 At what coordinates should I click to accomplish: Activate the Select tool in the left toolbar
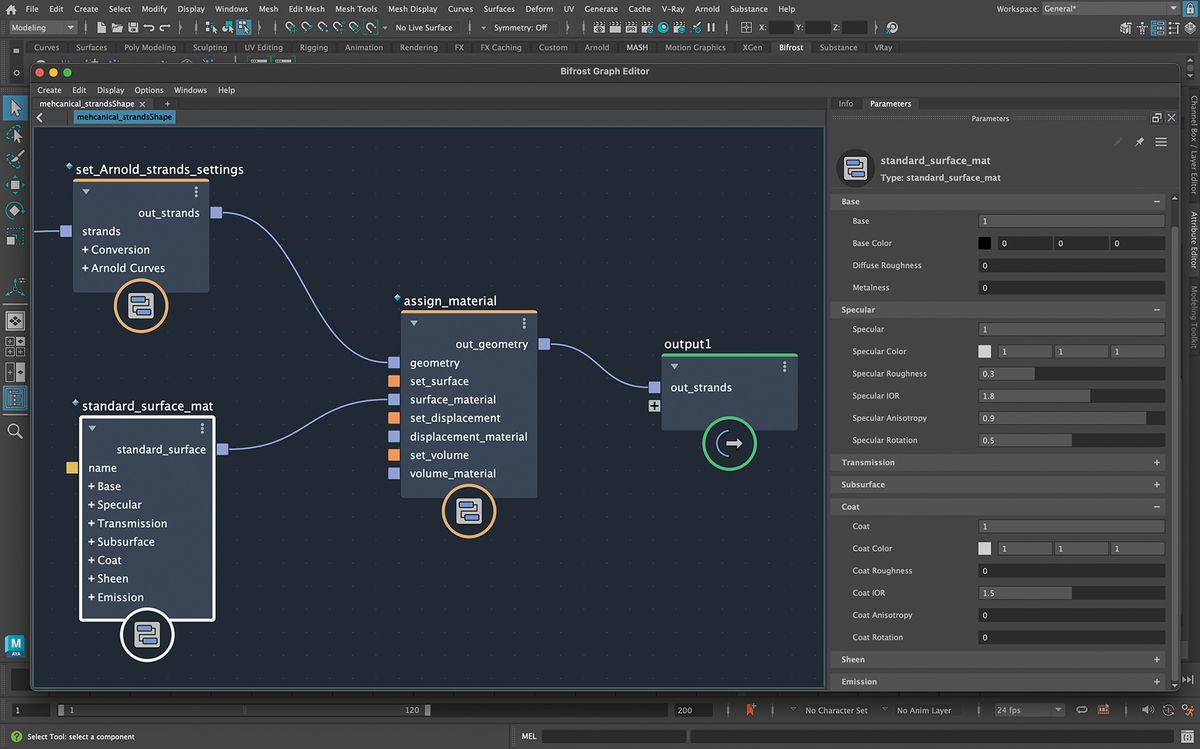14,107
